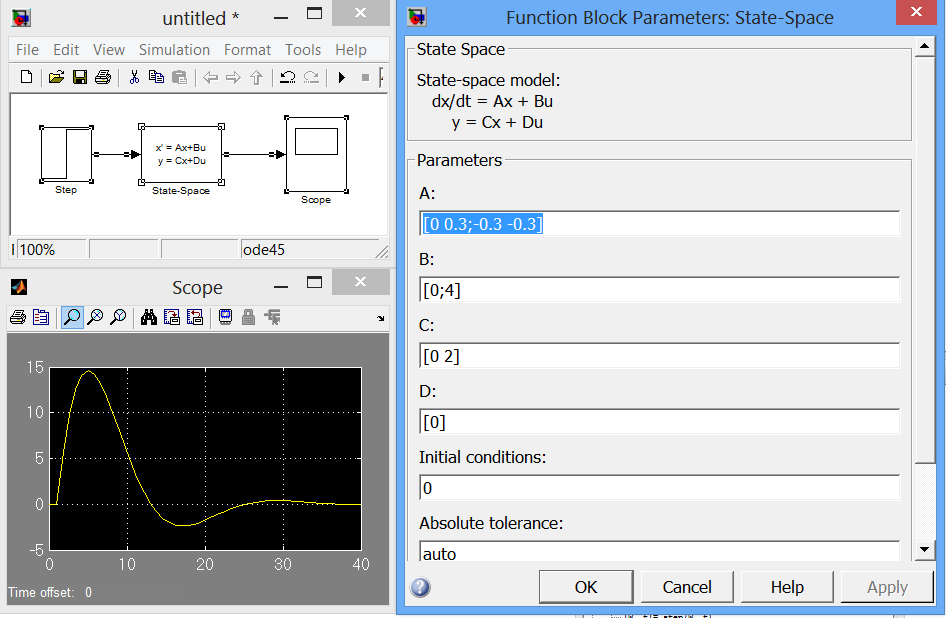
Task: Close the Scope window
Action: pos(360,281)
